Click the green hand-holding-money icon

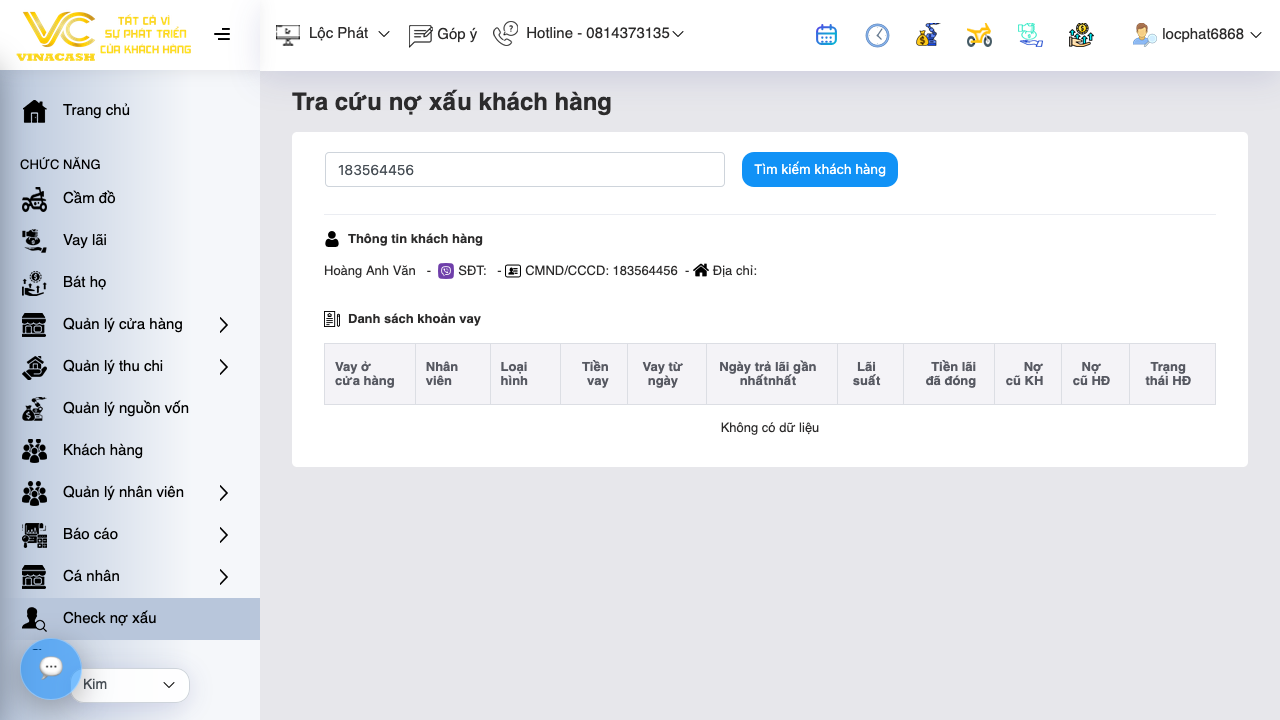[x=1030, y=35]
